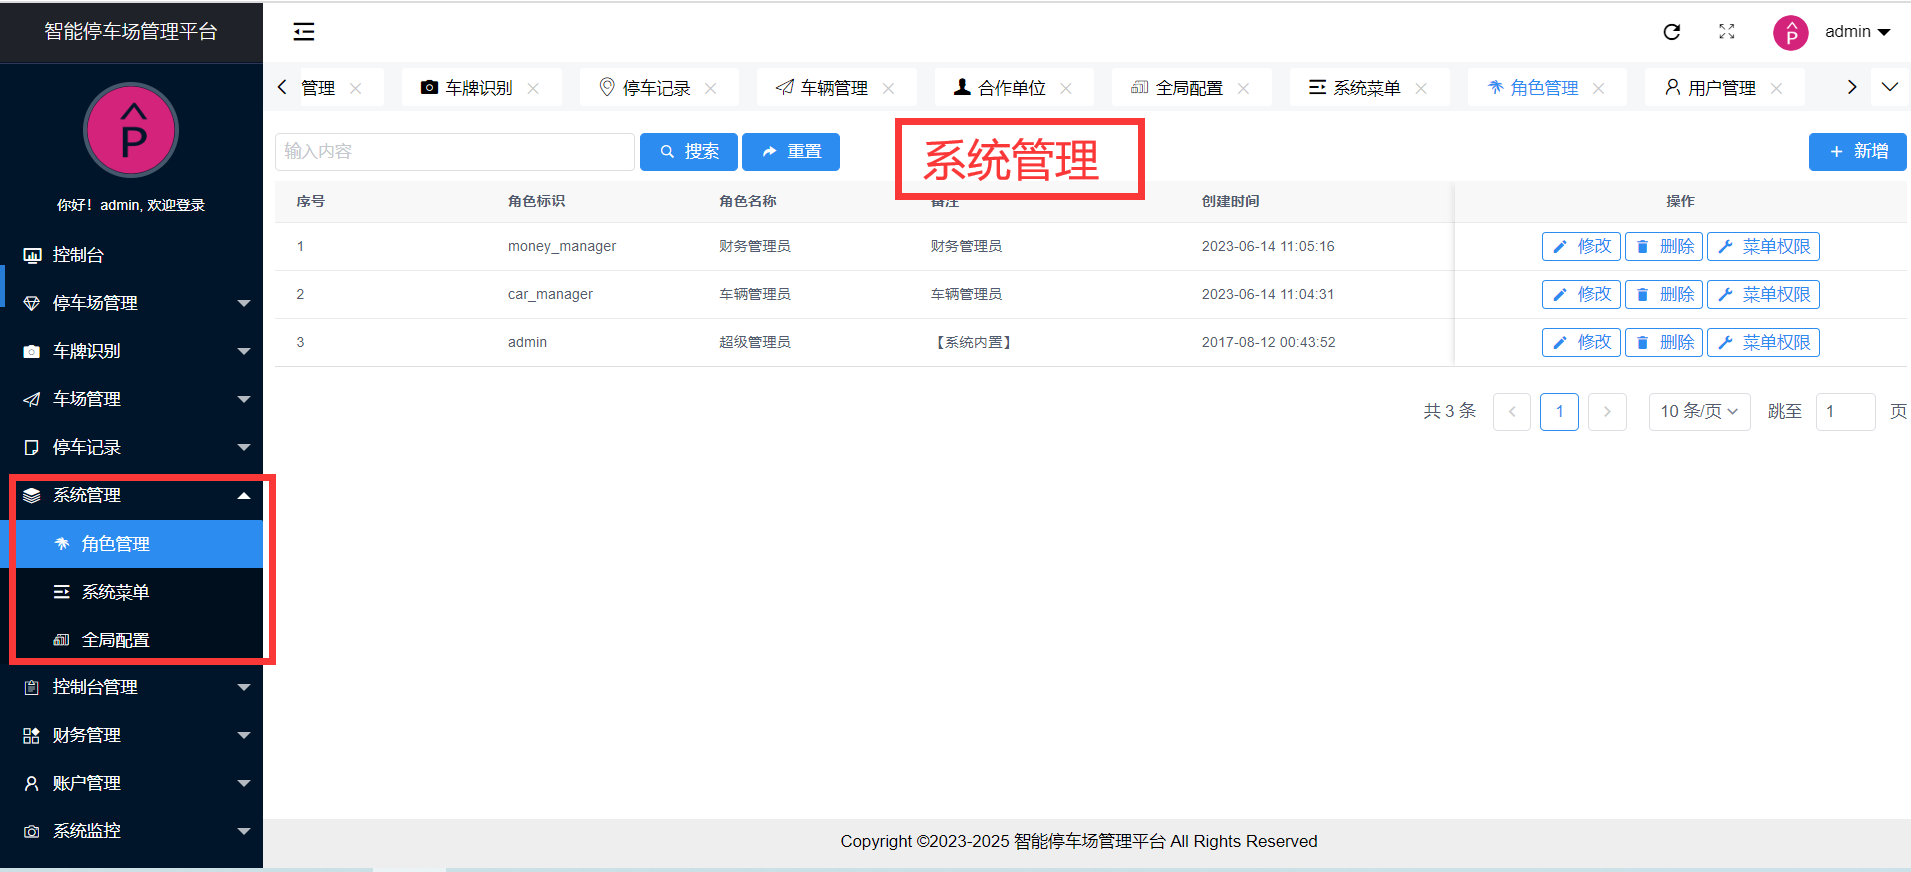Image resolution: width=1911 pixels, height=872 pixels.
Task: Go to the next page arrow
Action: (1607, 411)
